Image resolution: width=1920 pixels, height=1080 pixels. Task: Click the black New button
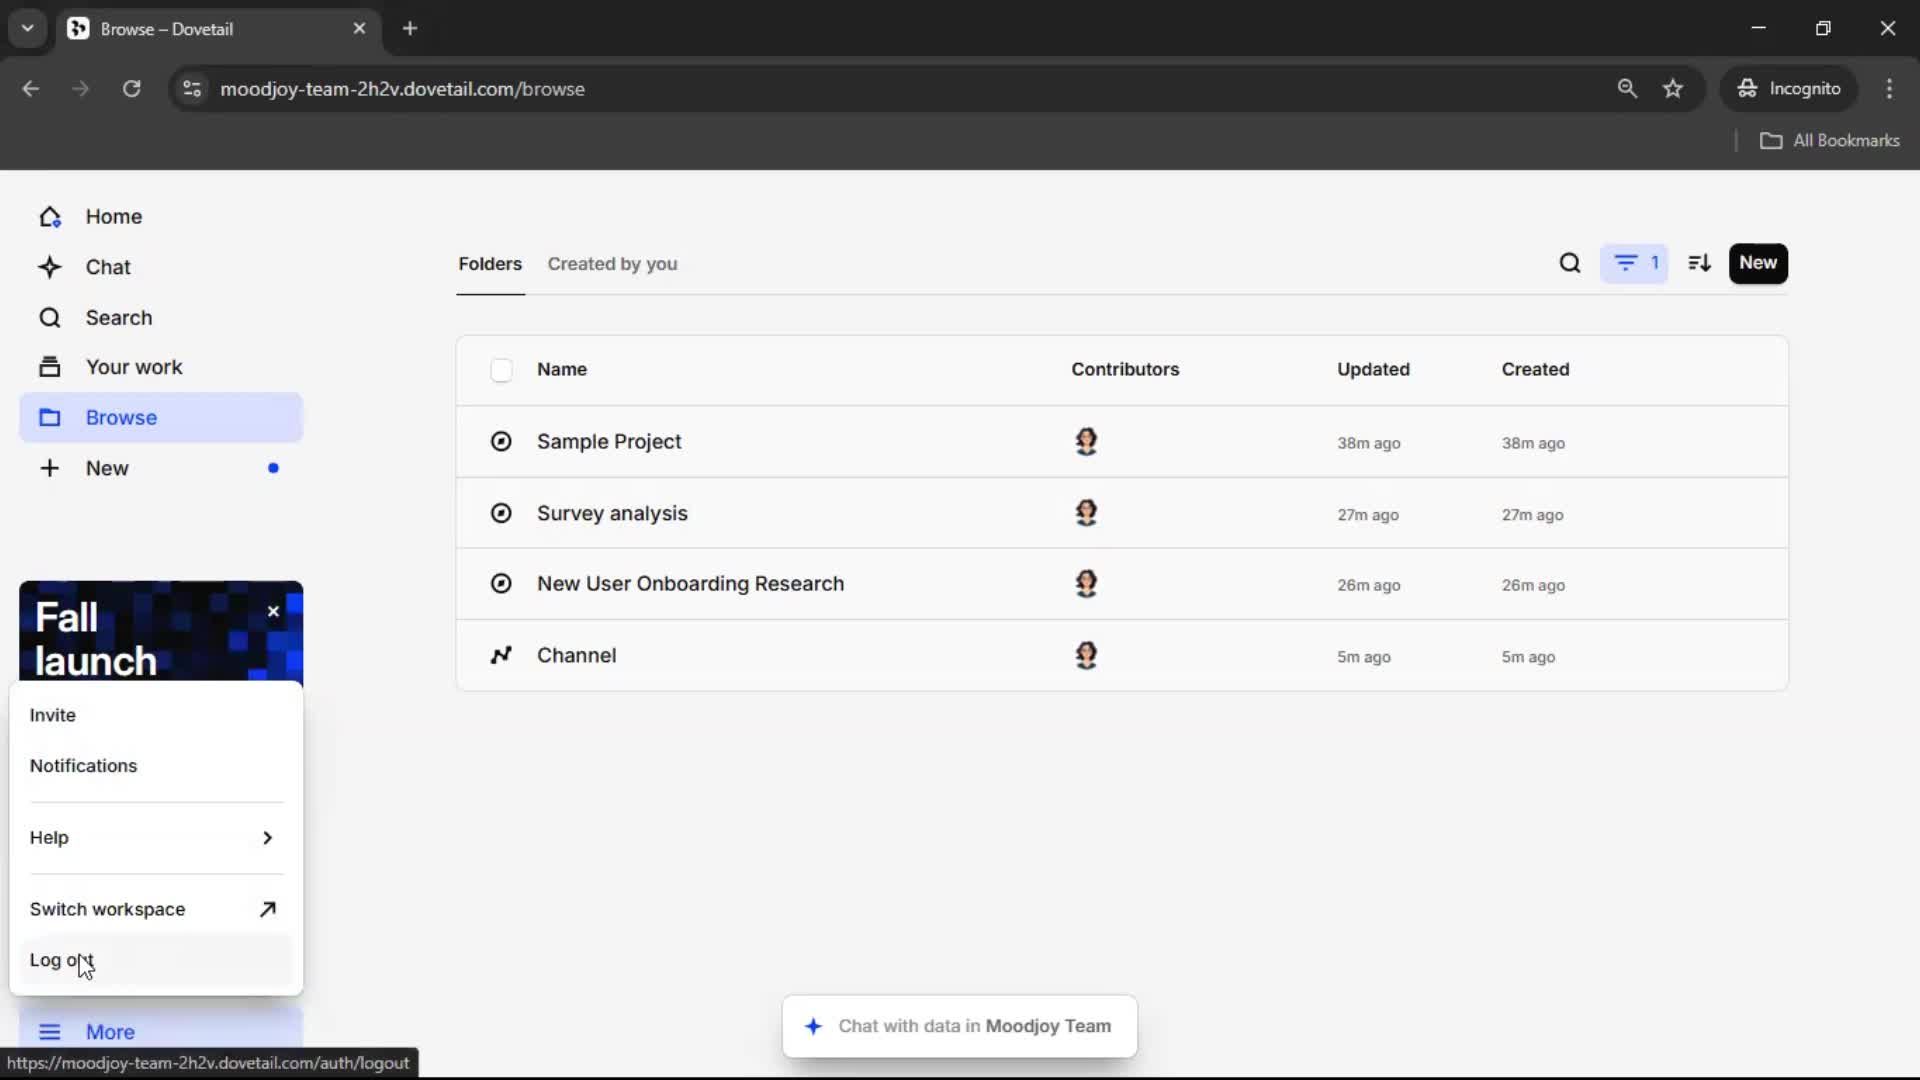pyautogui.click(x=1757, y=263)
